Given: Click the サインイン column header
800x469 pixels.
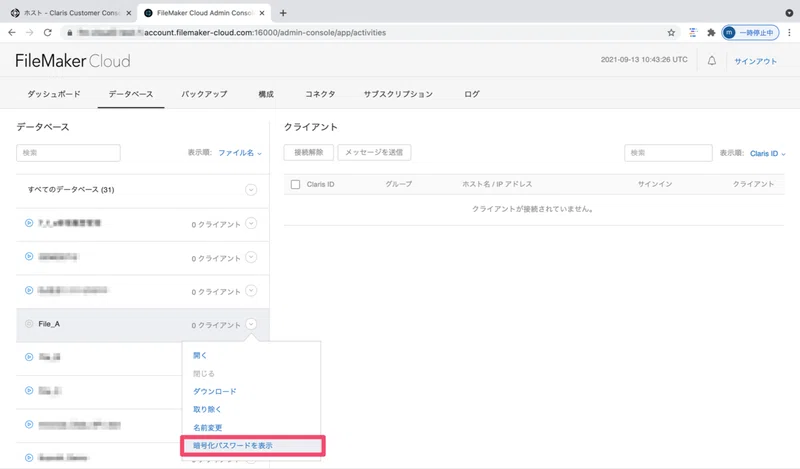Looking at the screenshot, I should pos(655,184).
